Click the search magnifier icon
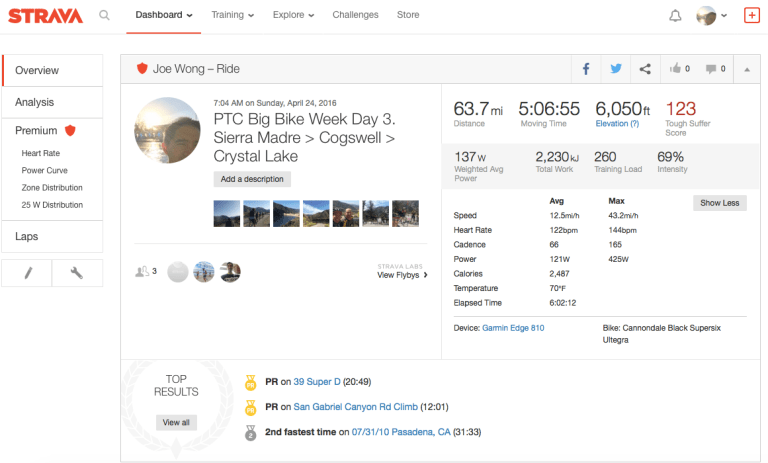Image resolution: width=768 pixels, height=463 pixels. coord(105,16)
